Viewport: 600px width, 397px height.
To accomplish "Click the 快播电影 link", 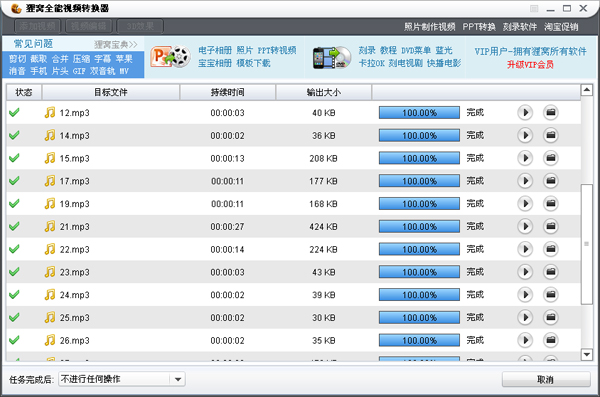I will click(444, 63).
